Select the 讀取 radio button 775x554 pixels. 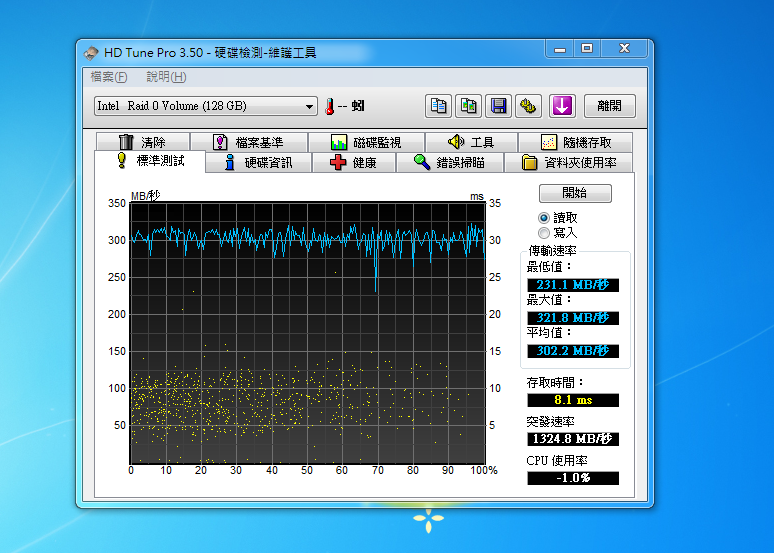click(544, 217)
